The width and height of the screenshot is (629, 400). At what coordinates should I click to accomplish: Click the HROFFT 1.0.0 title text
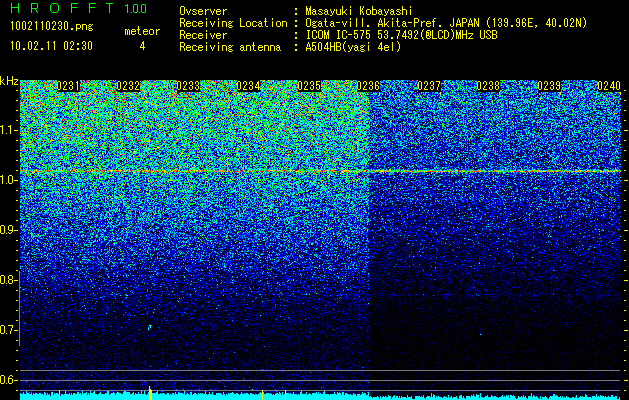79,8
